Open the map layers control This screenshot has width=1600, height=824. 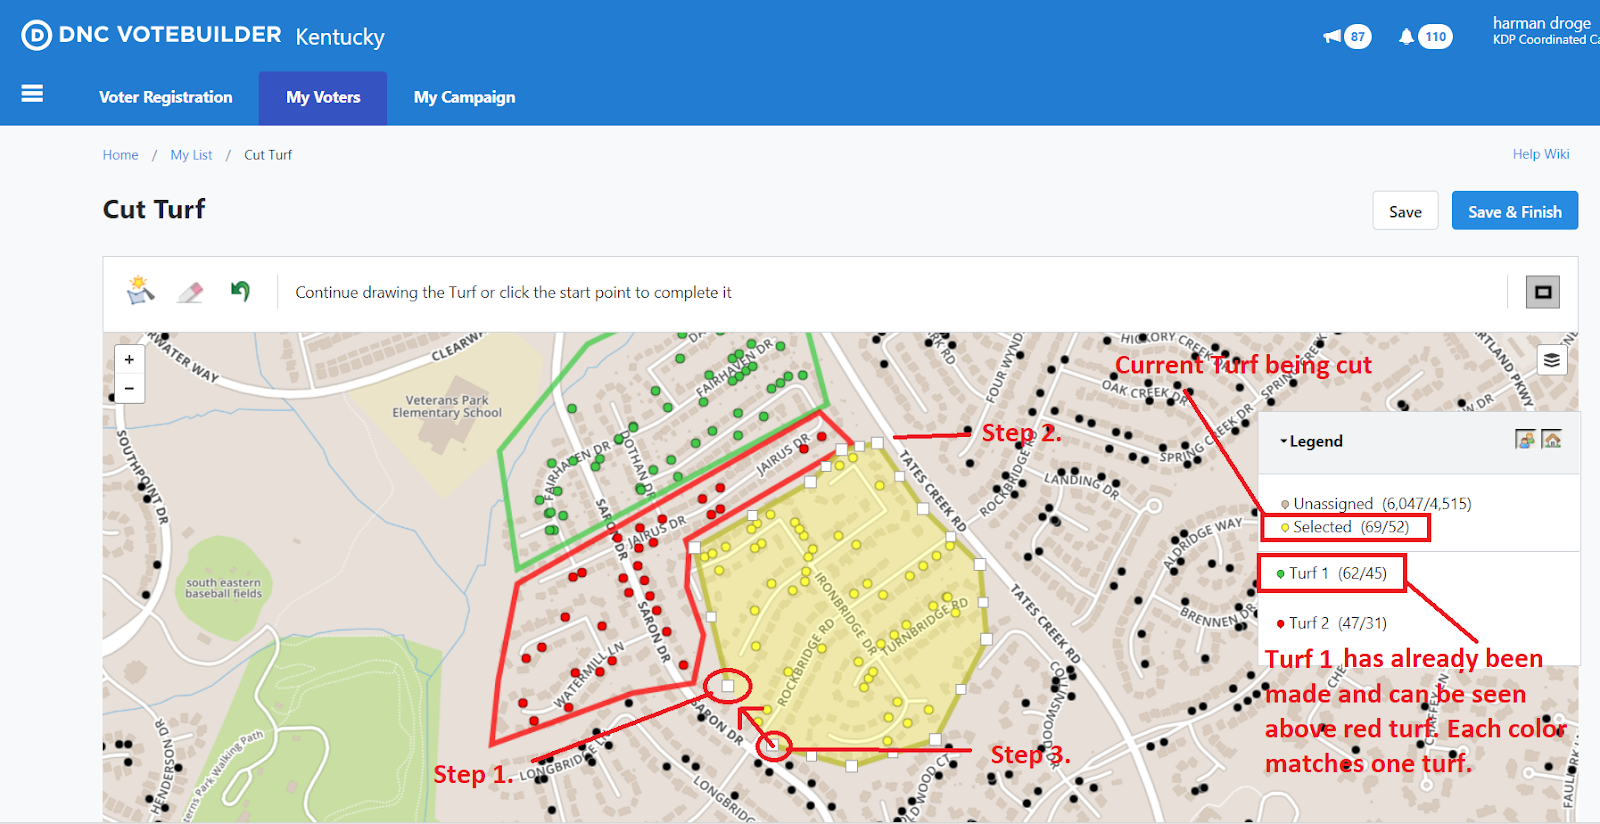pos(1551,360)
